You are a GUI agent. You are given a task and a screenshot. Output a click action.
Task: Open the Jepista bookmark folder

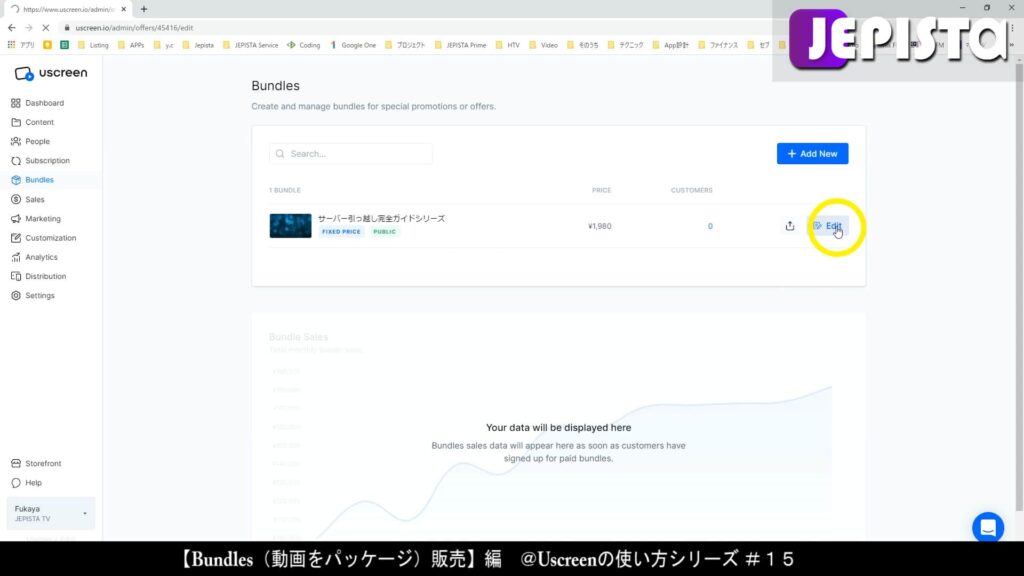[198, 45]
